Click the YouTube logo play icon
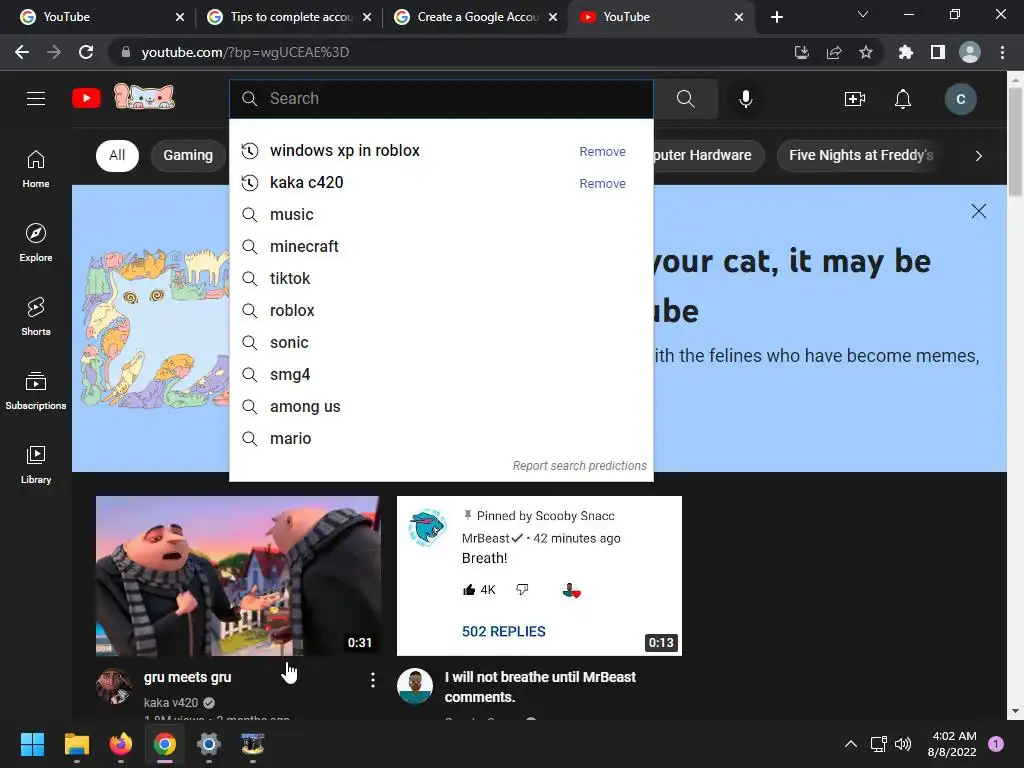 coord(86,99)
